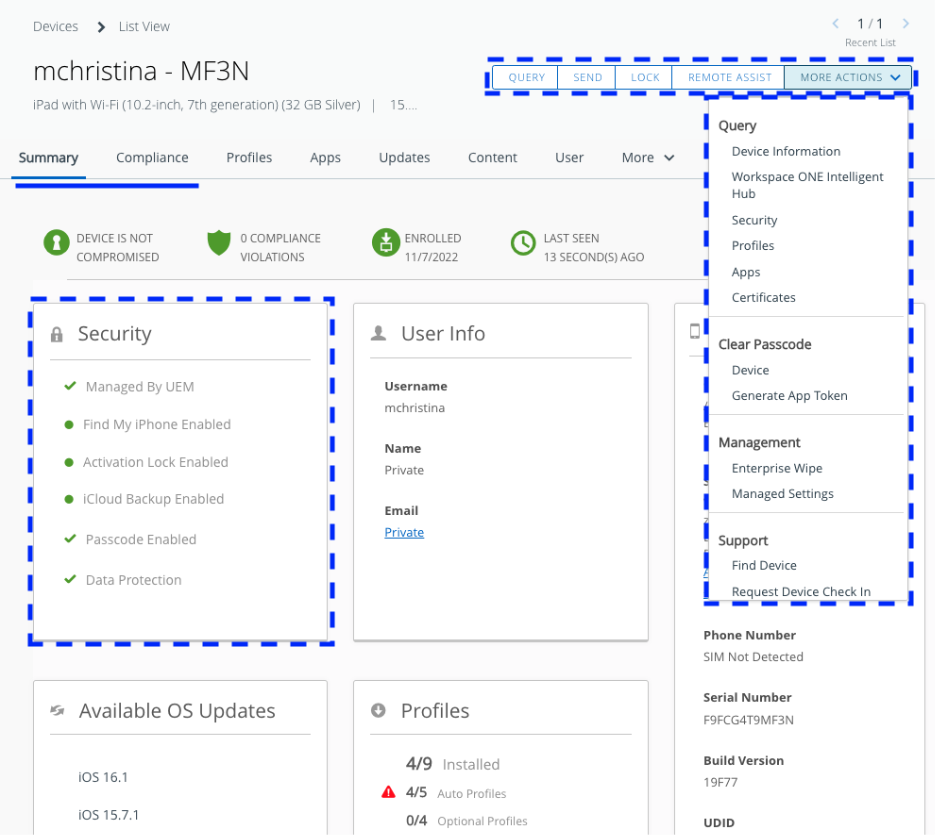The image size is (936, 835).
Task: Open the Profiles tab
Action: point(249,158)
